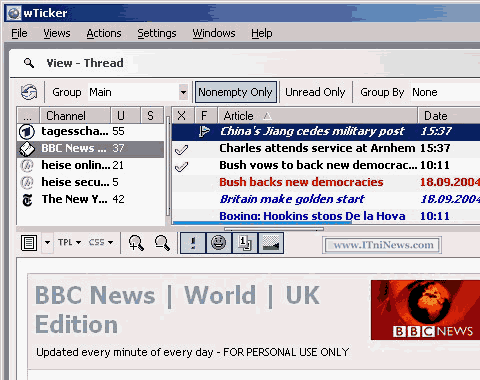This screenshot has width=480, height=380.
Task: Select the heise online channel row
Action: 90,165
